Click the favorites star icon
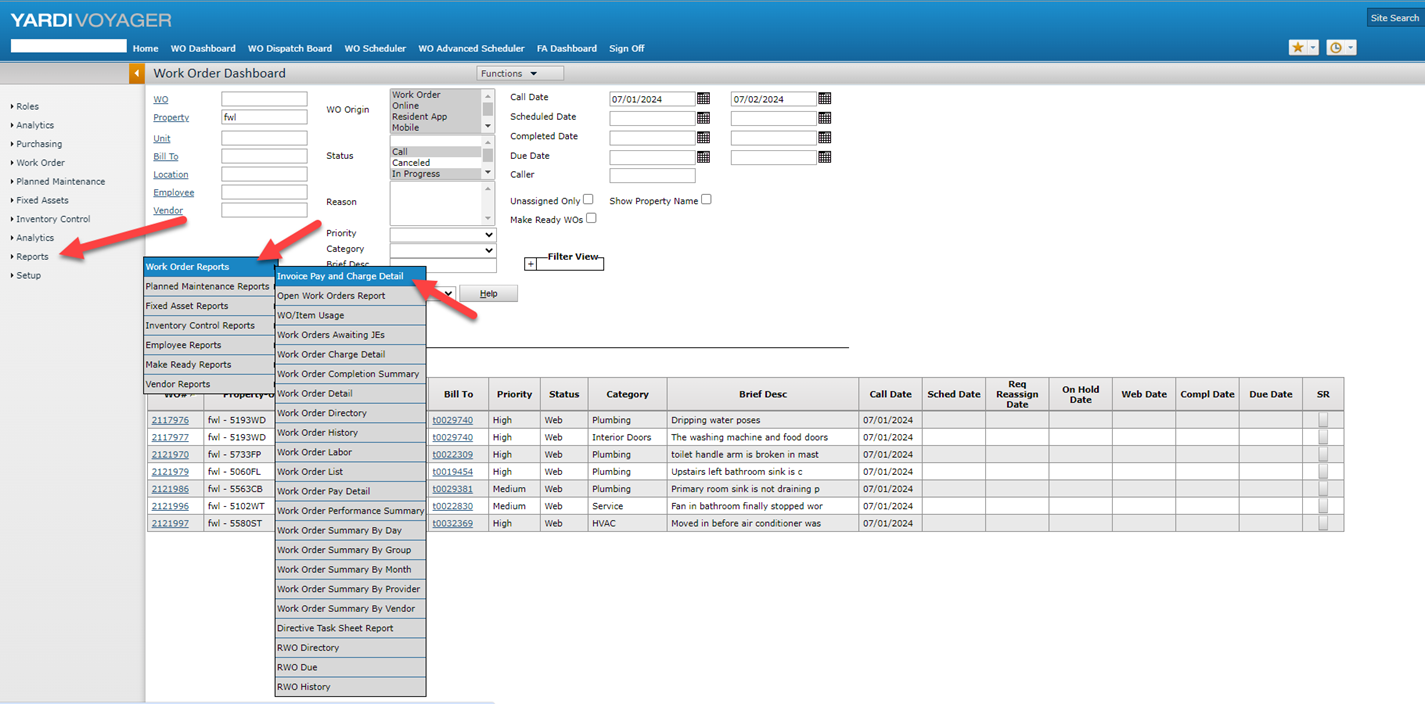This screenshot has width=1425, height=704. point(1297,48)
